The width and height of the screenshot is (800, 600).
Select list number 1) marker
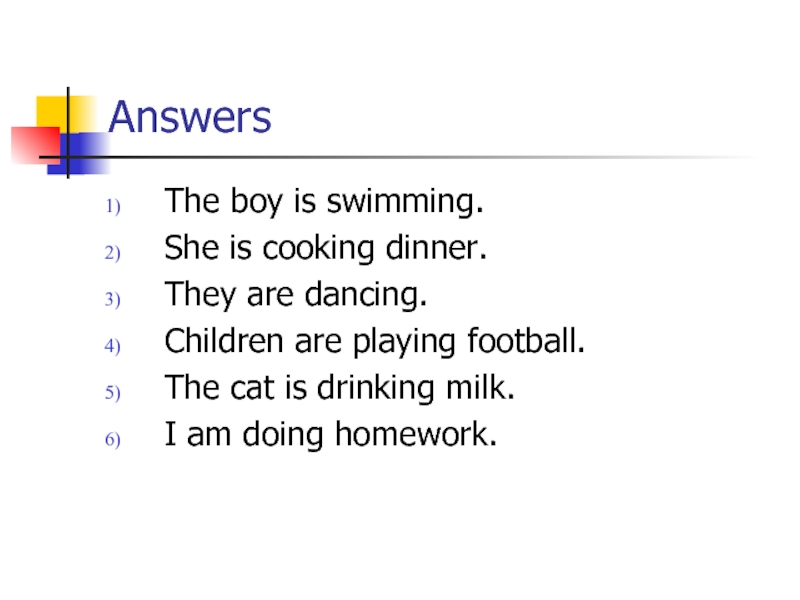click(x=113, y=207)
